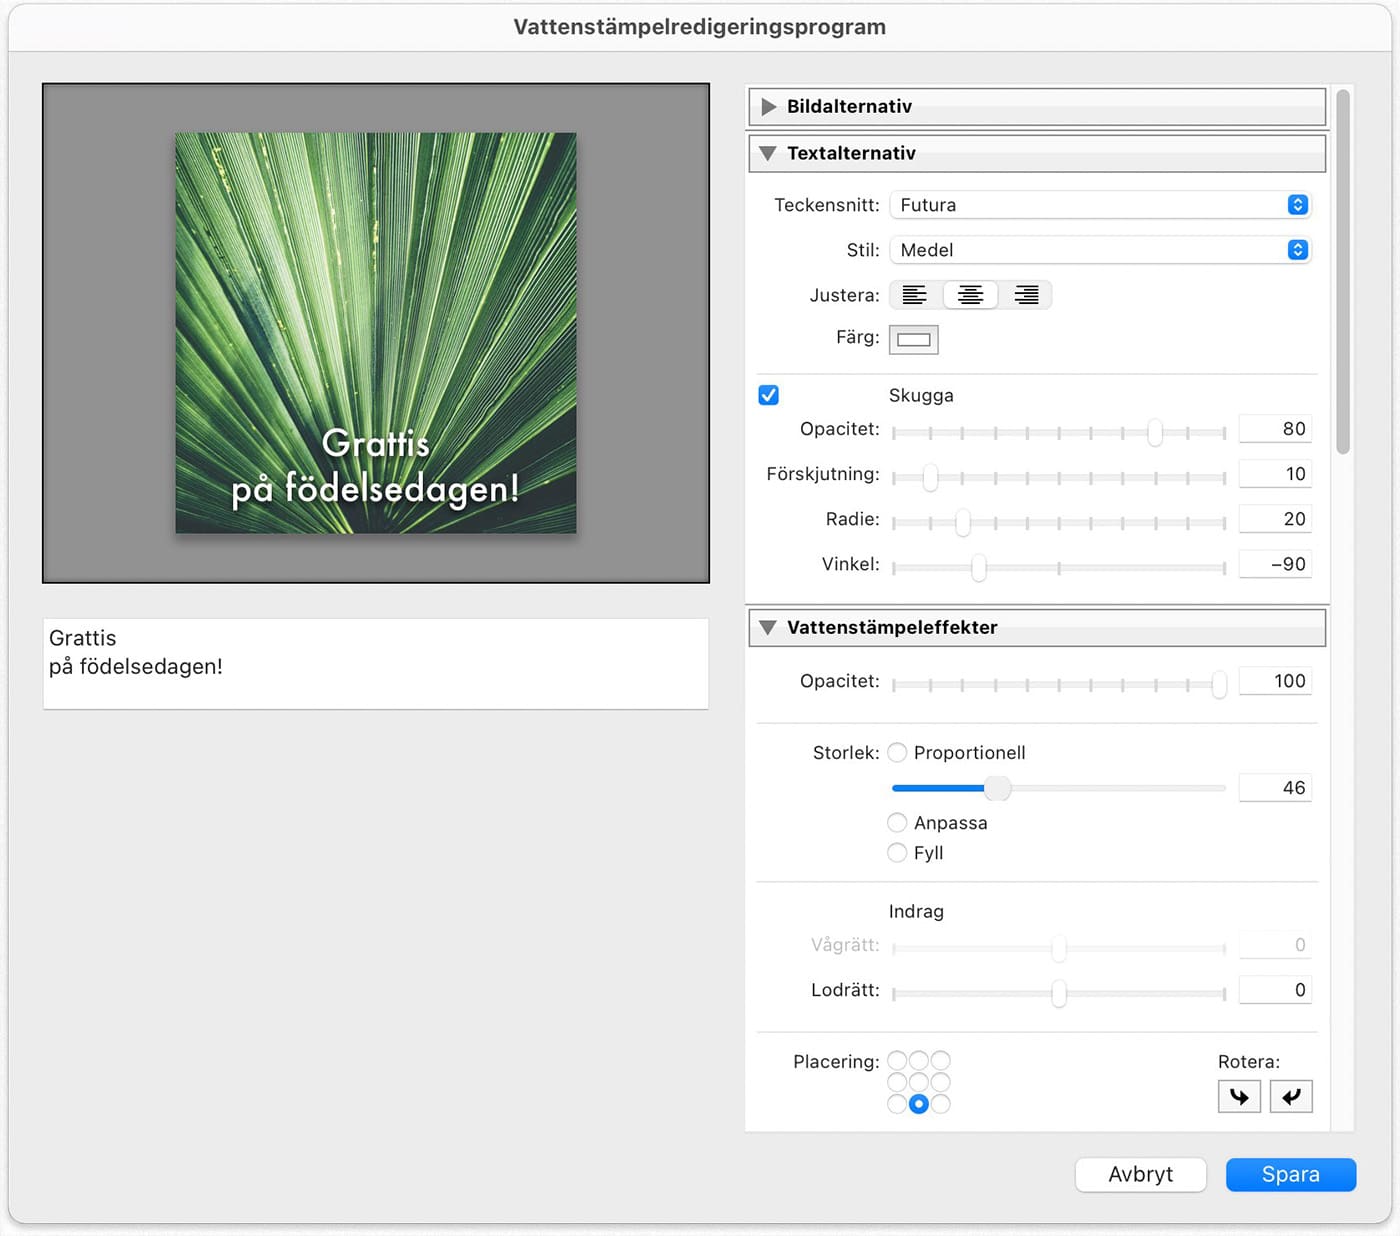Collapse the Vattenstämpeleffekter section
Viewport: 1400px width, 1236px height.
coord(768,627)
